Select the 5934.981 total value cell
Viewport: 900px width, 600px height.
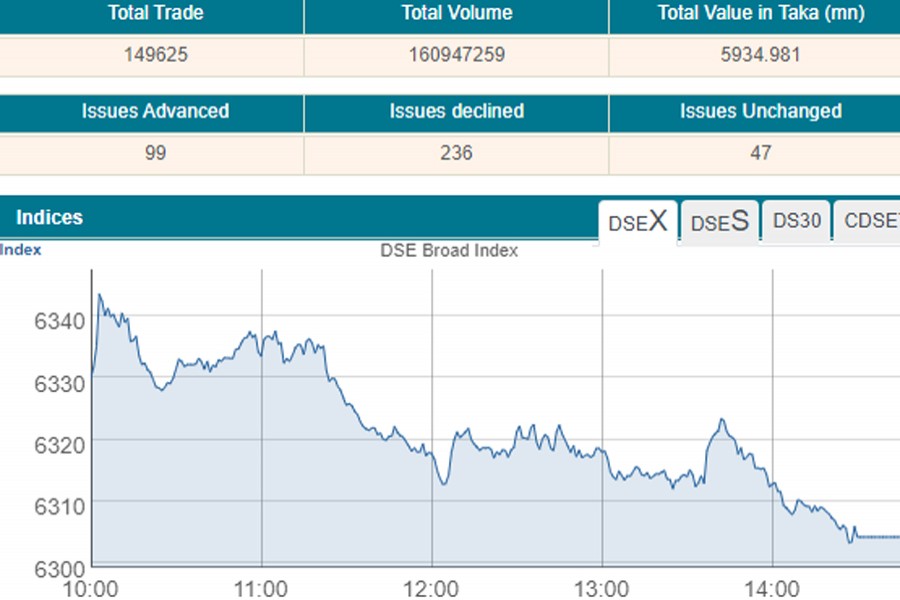click(x=760, y=55)
